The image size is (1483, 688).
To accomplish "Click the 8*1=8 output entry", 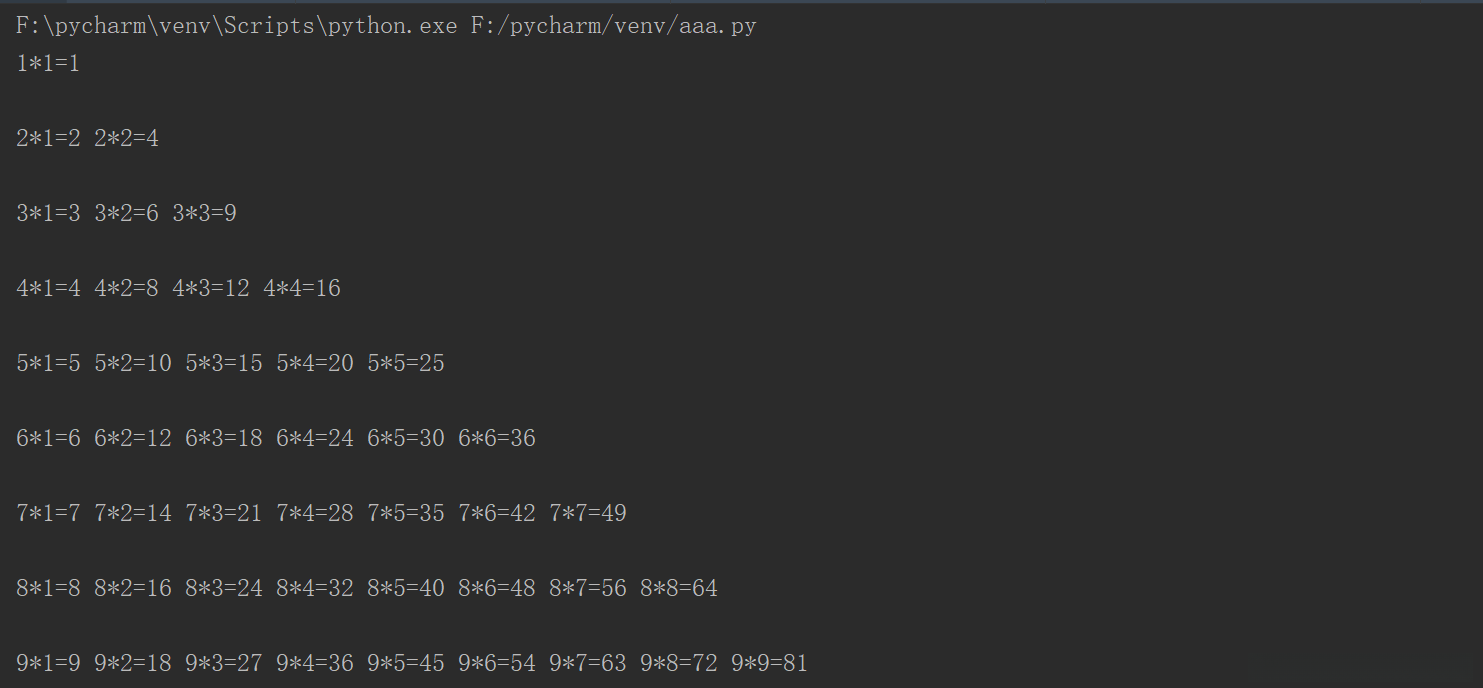I will click(48, 589).
